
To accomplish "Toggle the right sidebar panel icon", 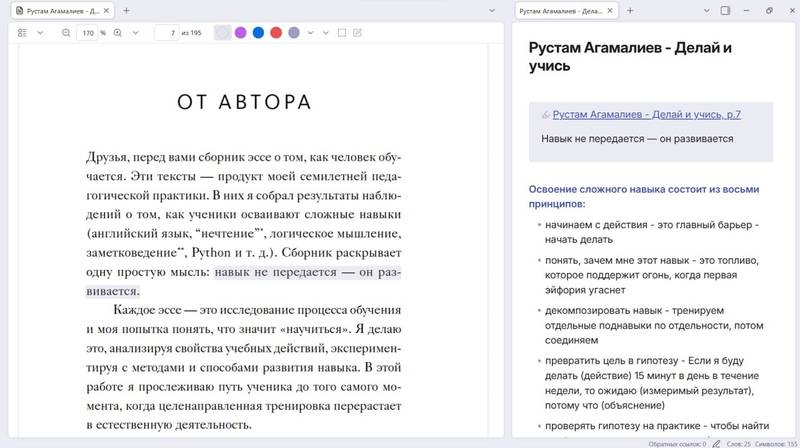I will pos(725,11).
